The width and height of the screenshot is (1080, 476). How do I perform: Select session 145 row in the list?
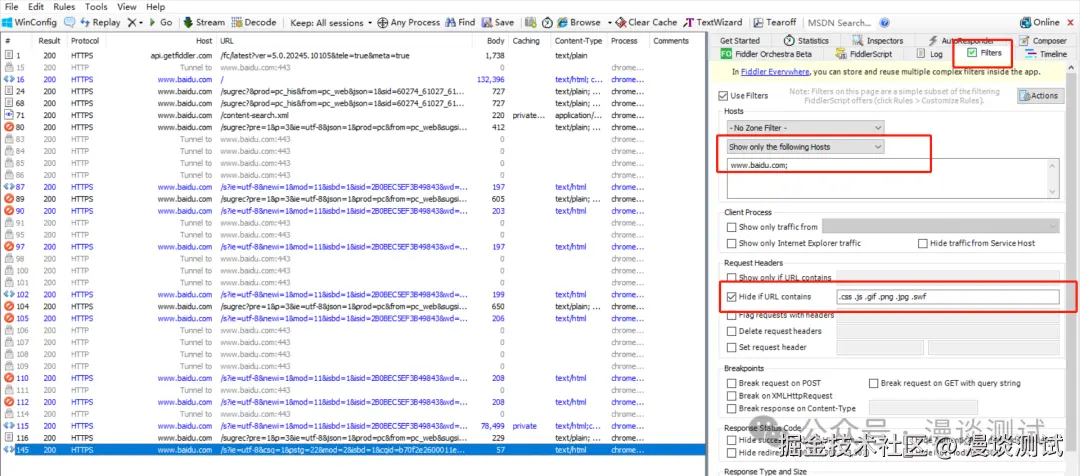pyautogui.click(x=353, y=450)
